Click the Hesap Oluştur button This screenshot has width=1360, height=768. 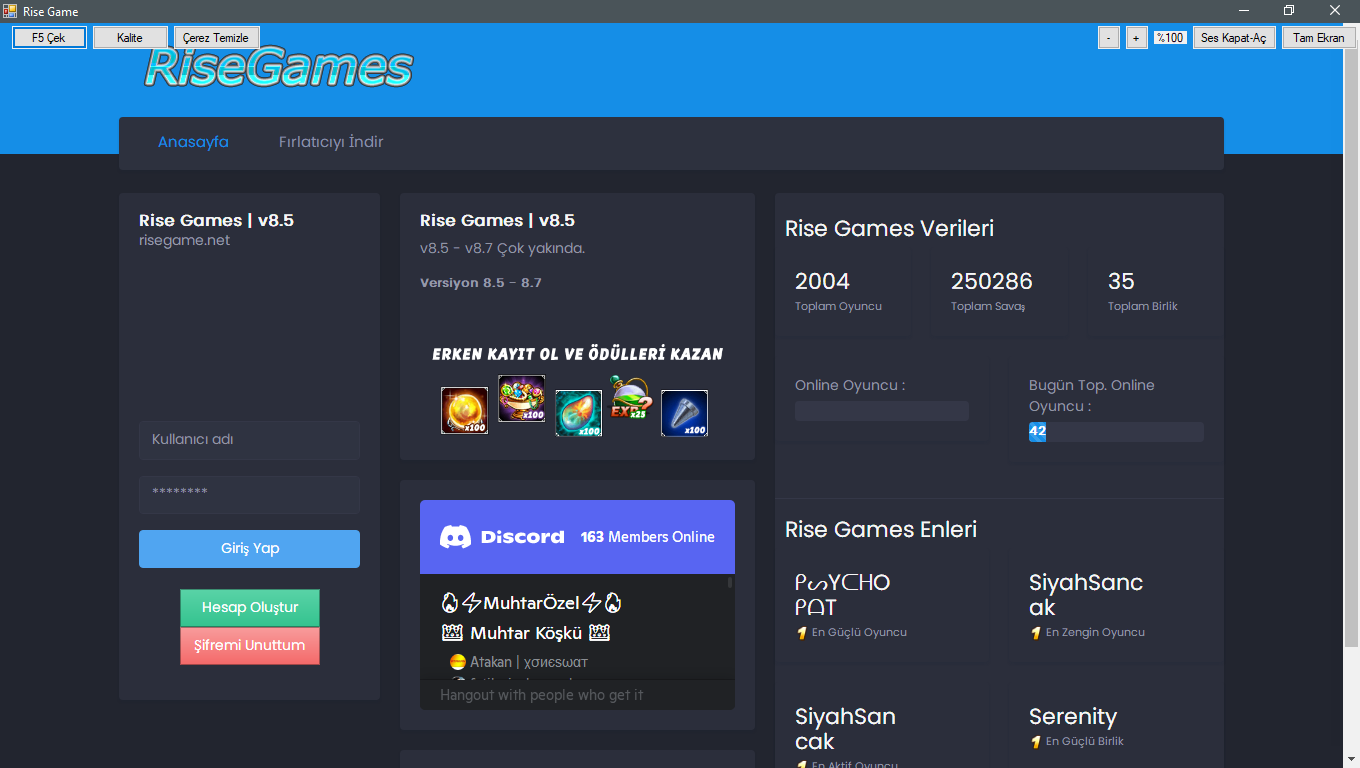click(x=250, y=608)
